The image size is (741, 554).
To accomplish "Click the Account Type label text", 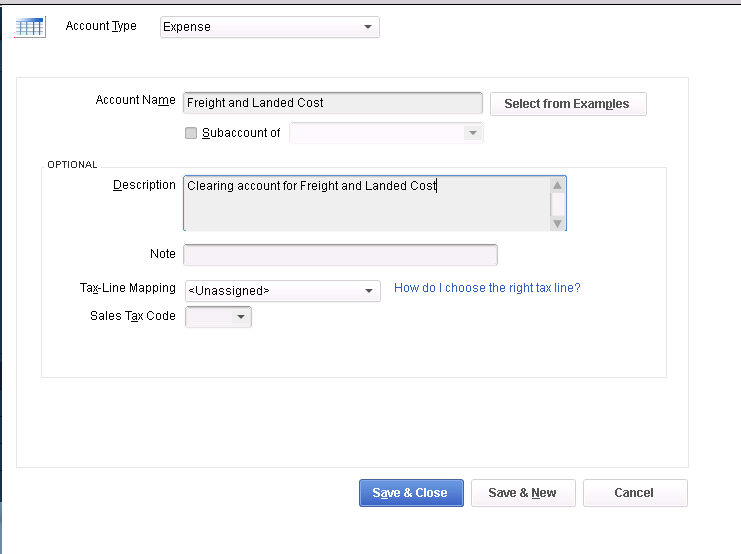I will (101, 26).
